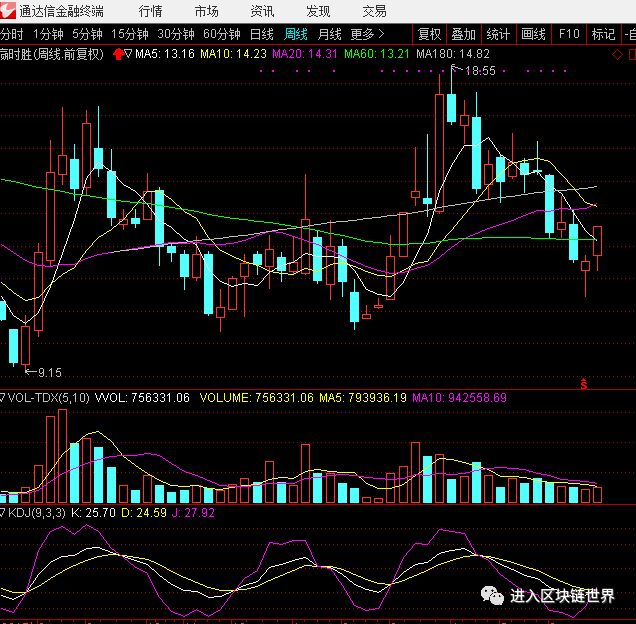This screenshot has width=636, height=624.
Task: Click the MA5: 13.16 label
Action: click(165, 54)
